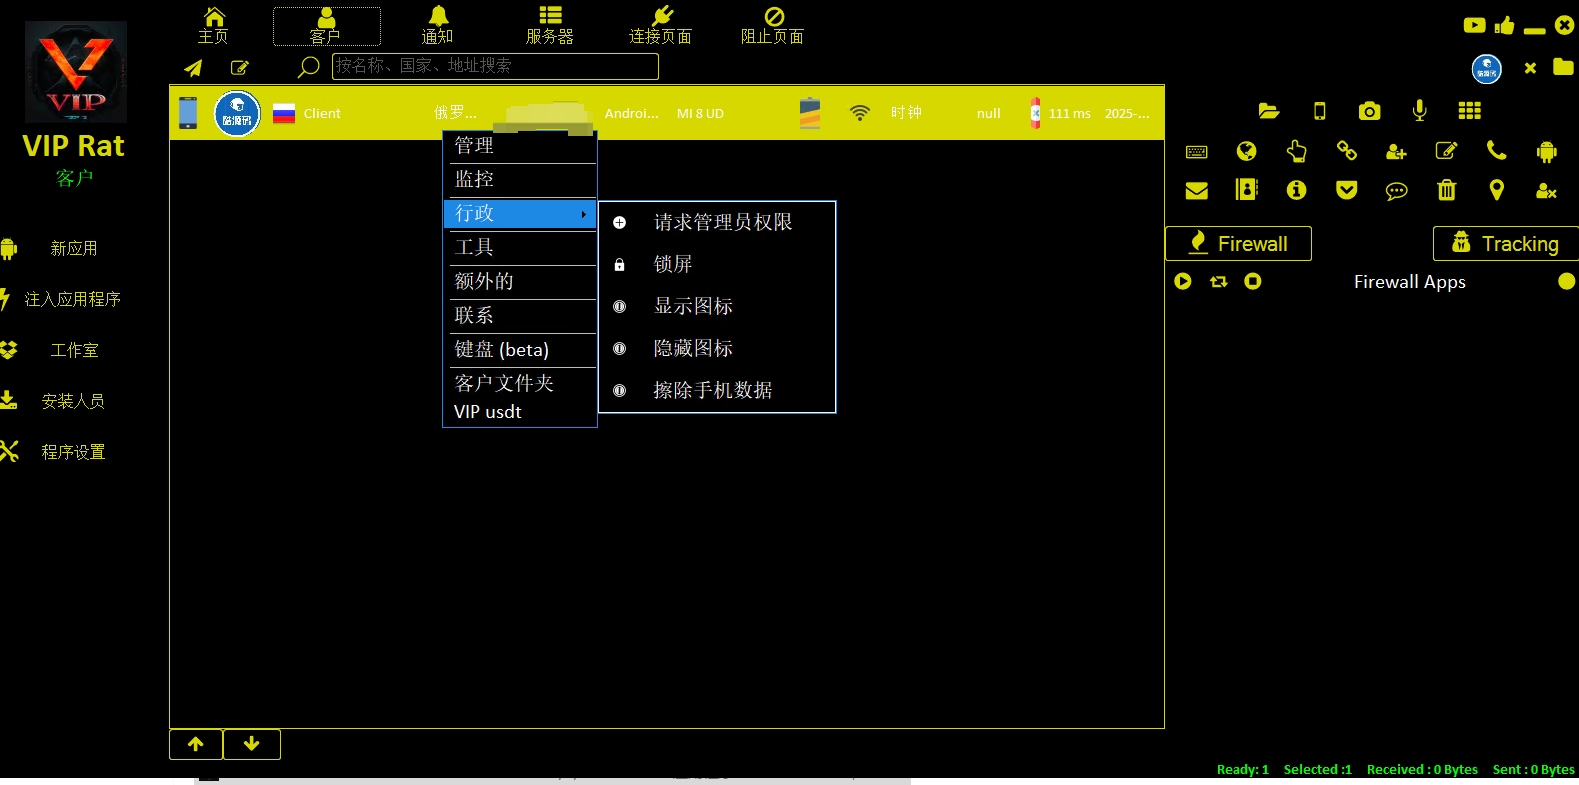1579x785 pixels.
Task: Select the pointing hand icon
Action: coord(1296,151)
